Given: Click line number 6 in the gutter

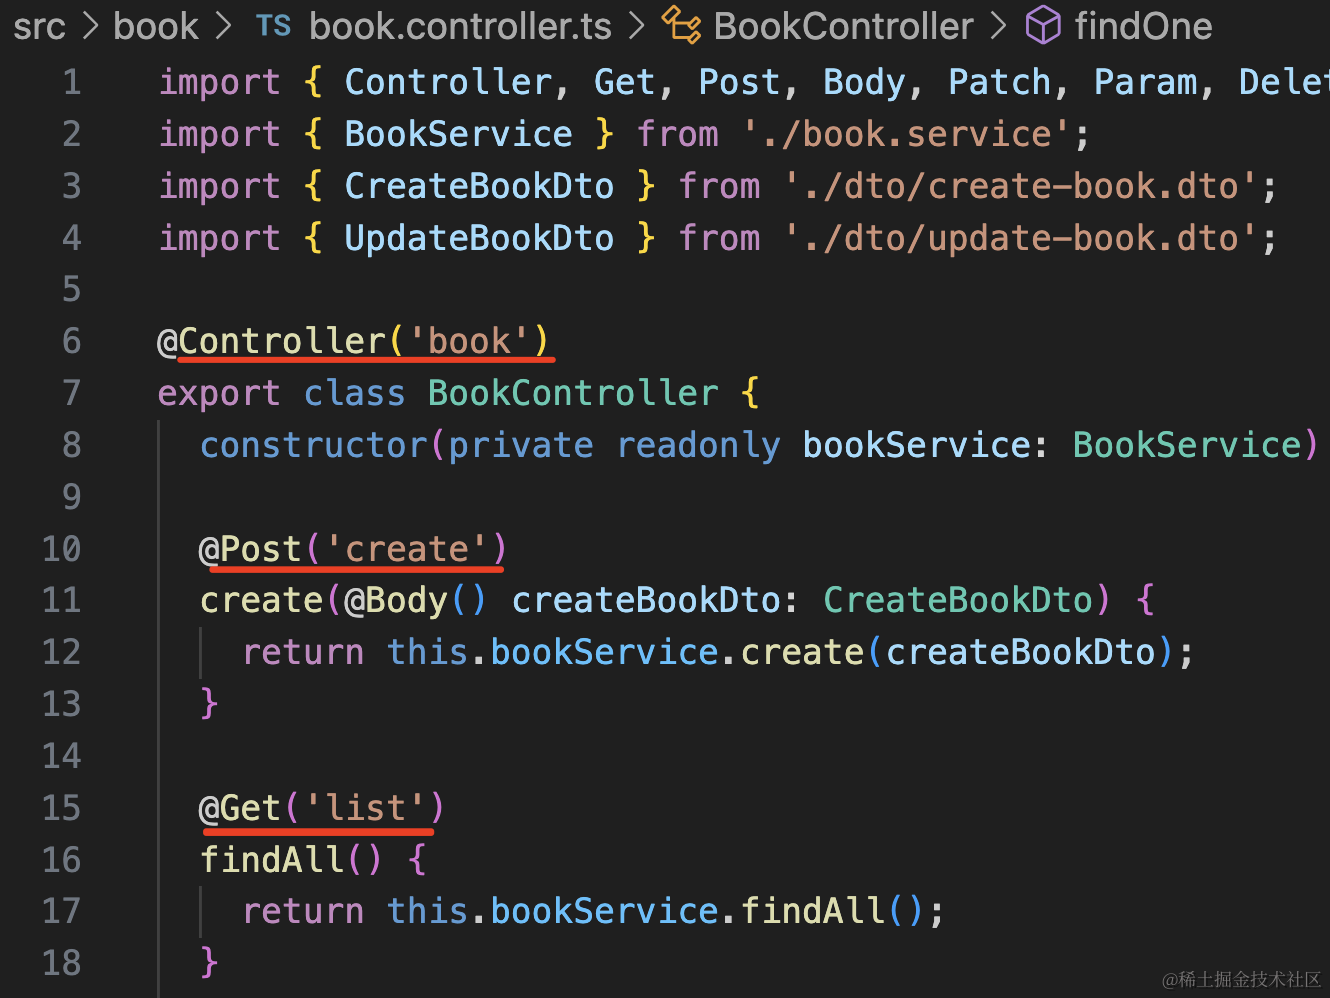Looking at the screenshot, I should point(71,341).
